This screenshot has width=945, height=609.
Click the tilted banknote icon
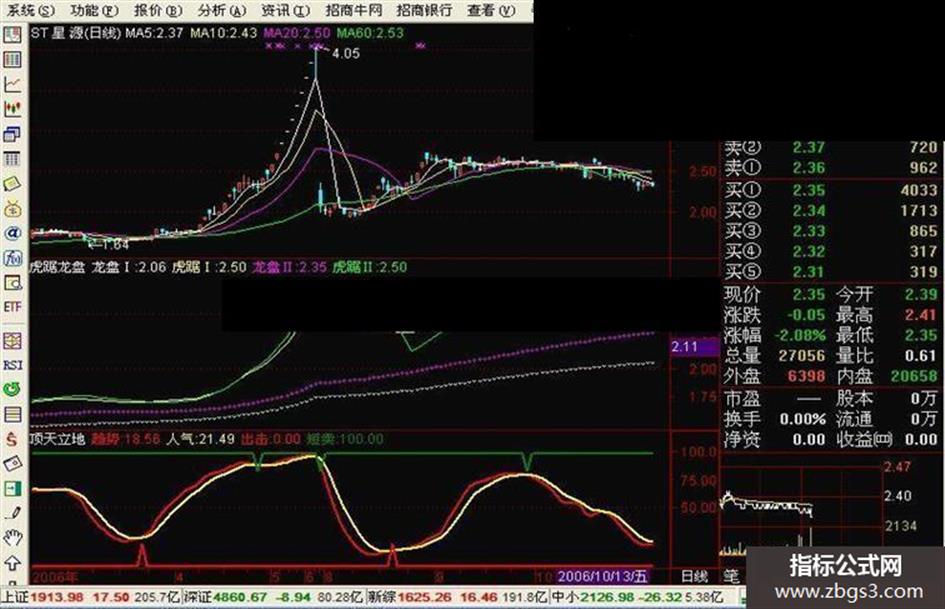click(13, 464)
